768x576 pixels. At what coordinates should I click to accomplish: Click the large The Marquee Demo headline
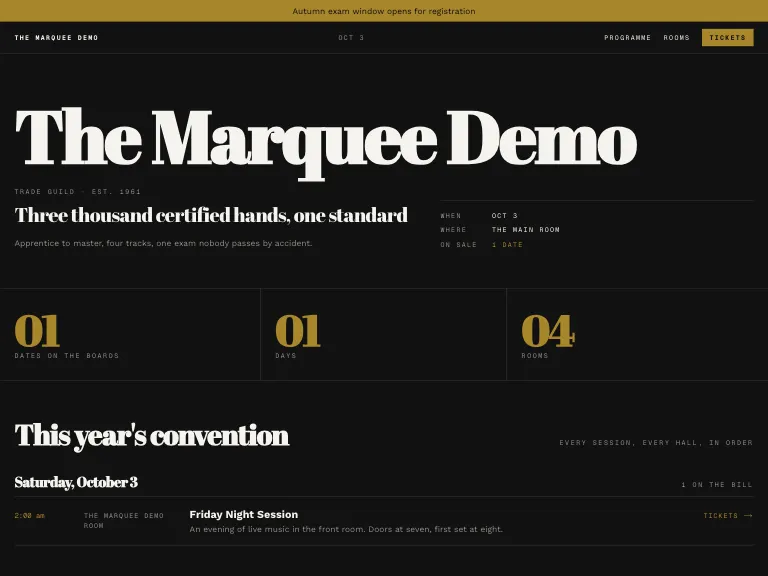[326, 142]
